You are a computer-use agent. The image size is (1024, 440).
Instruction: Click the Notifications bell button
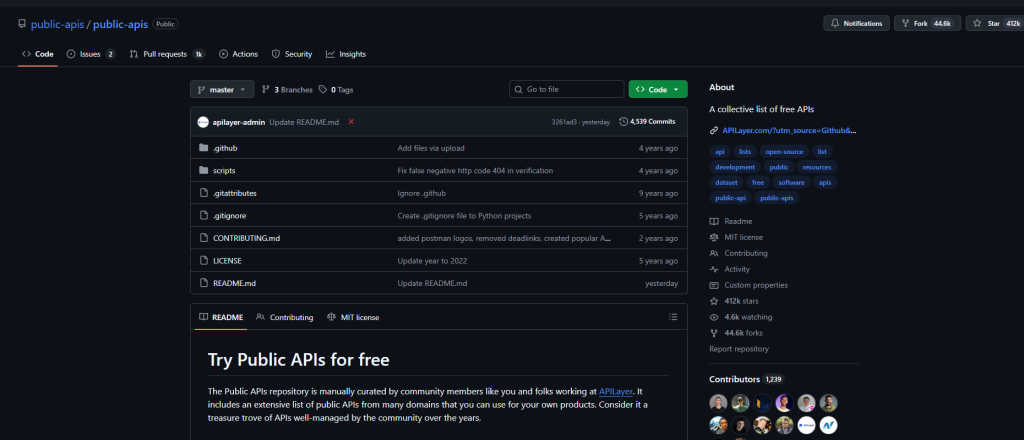pos(856,24)
